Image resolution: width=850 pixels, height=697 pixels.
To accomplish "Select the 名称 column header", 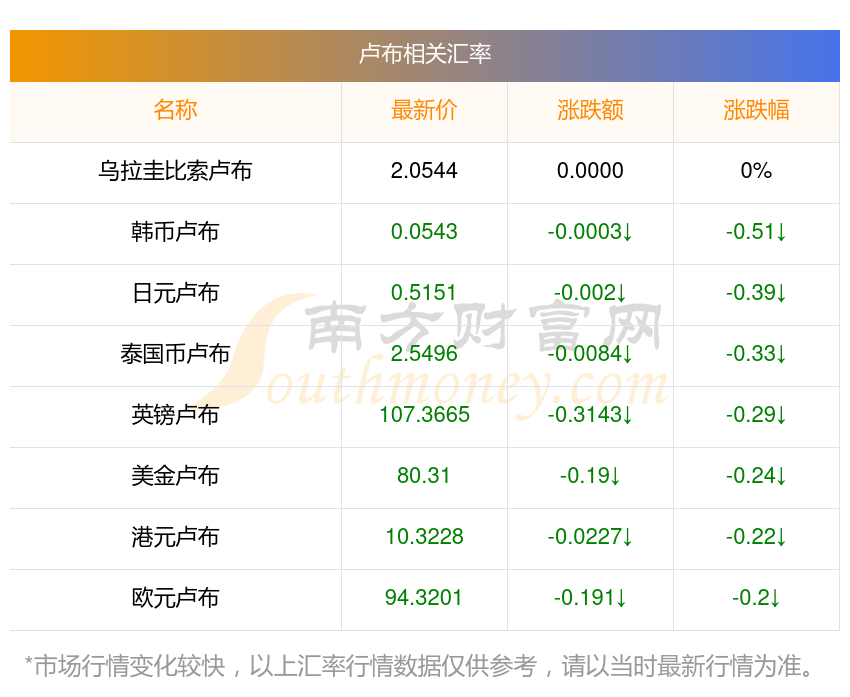I will (x=175, y=110).
